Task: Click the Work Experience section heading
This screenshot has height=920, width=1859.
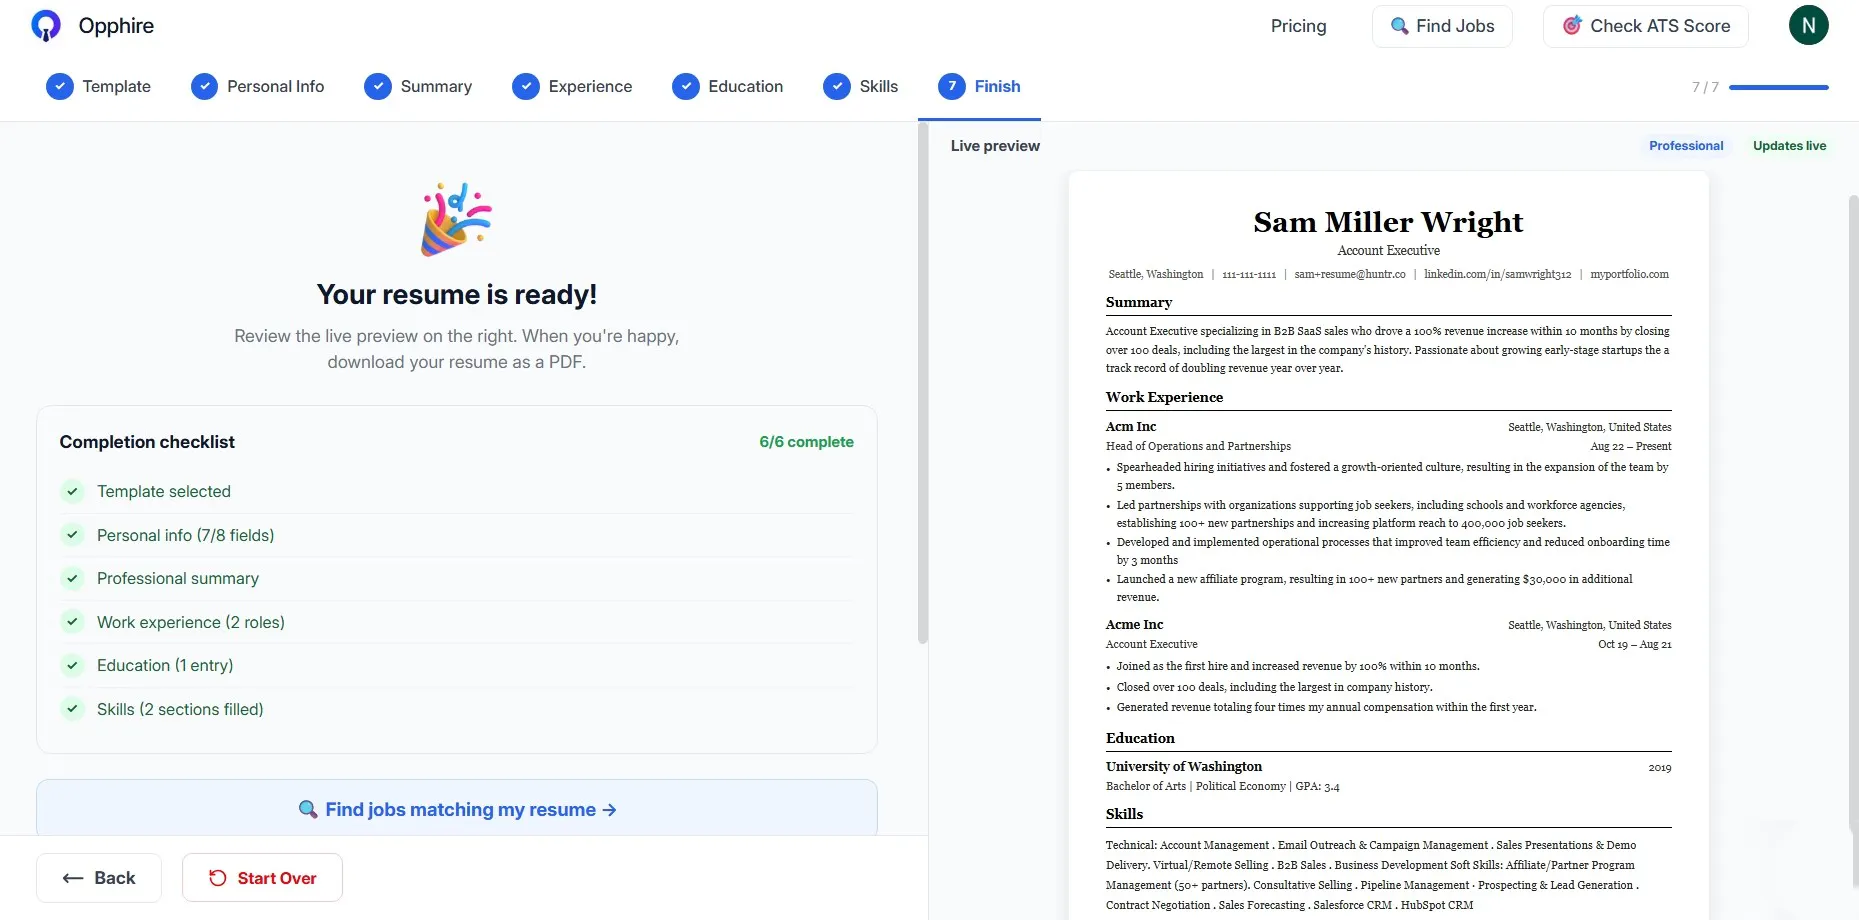Action: click(1164, 397)
